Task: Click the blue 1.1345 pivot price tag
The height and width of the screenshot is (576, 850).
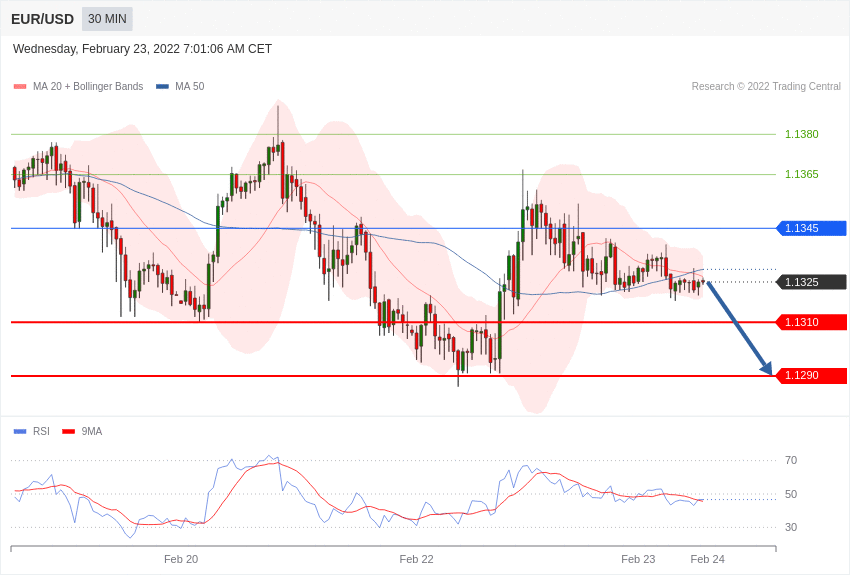Action: (x=812, y=228)
